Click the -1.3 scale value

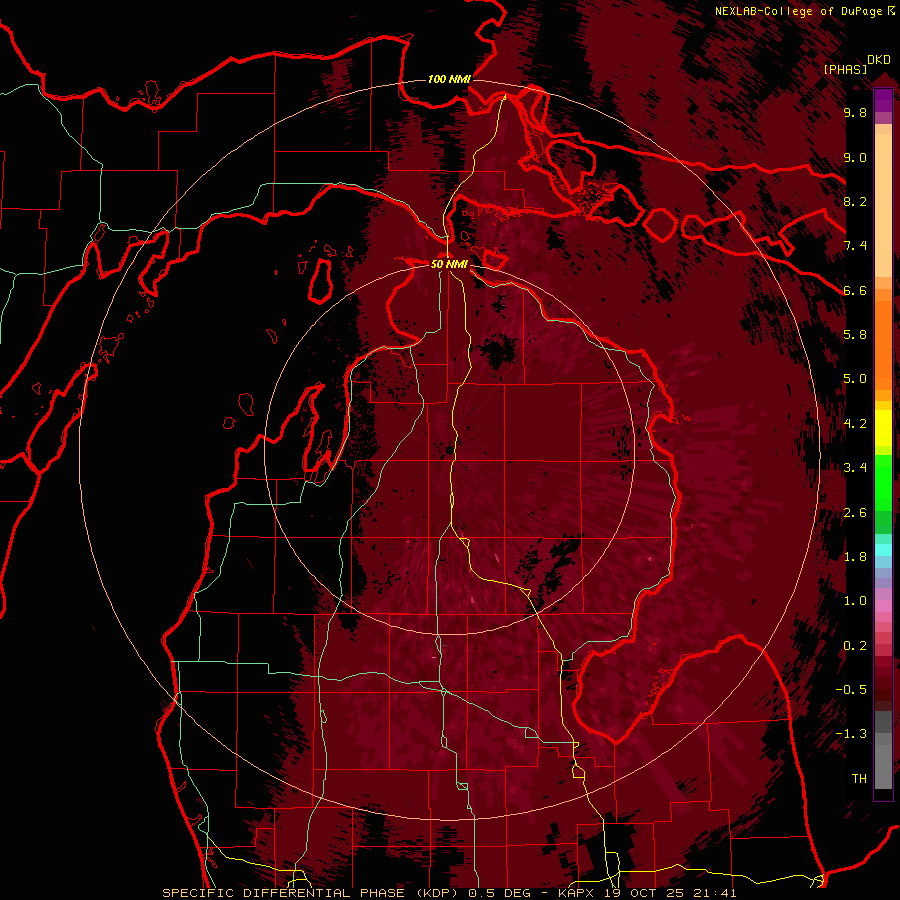[851, 734]
